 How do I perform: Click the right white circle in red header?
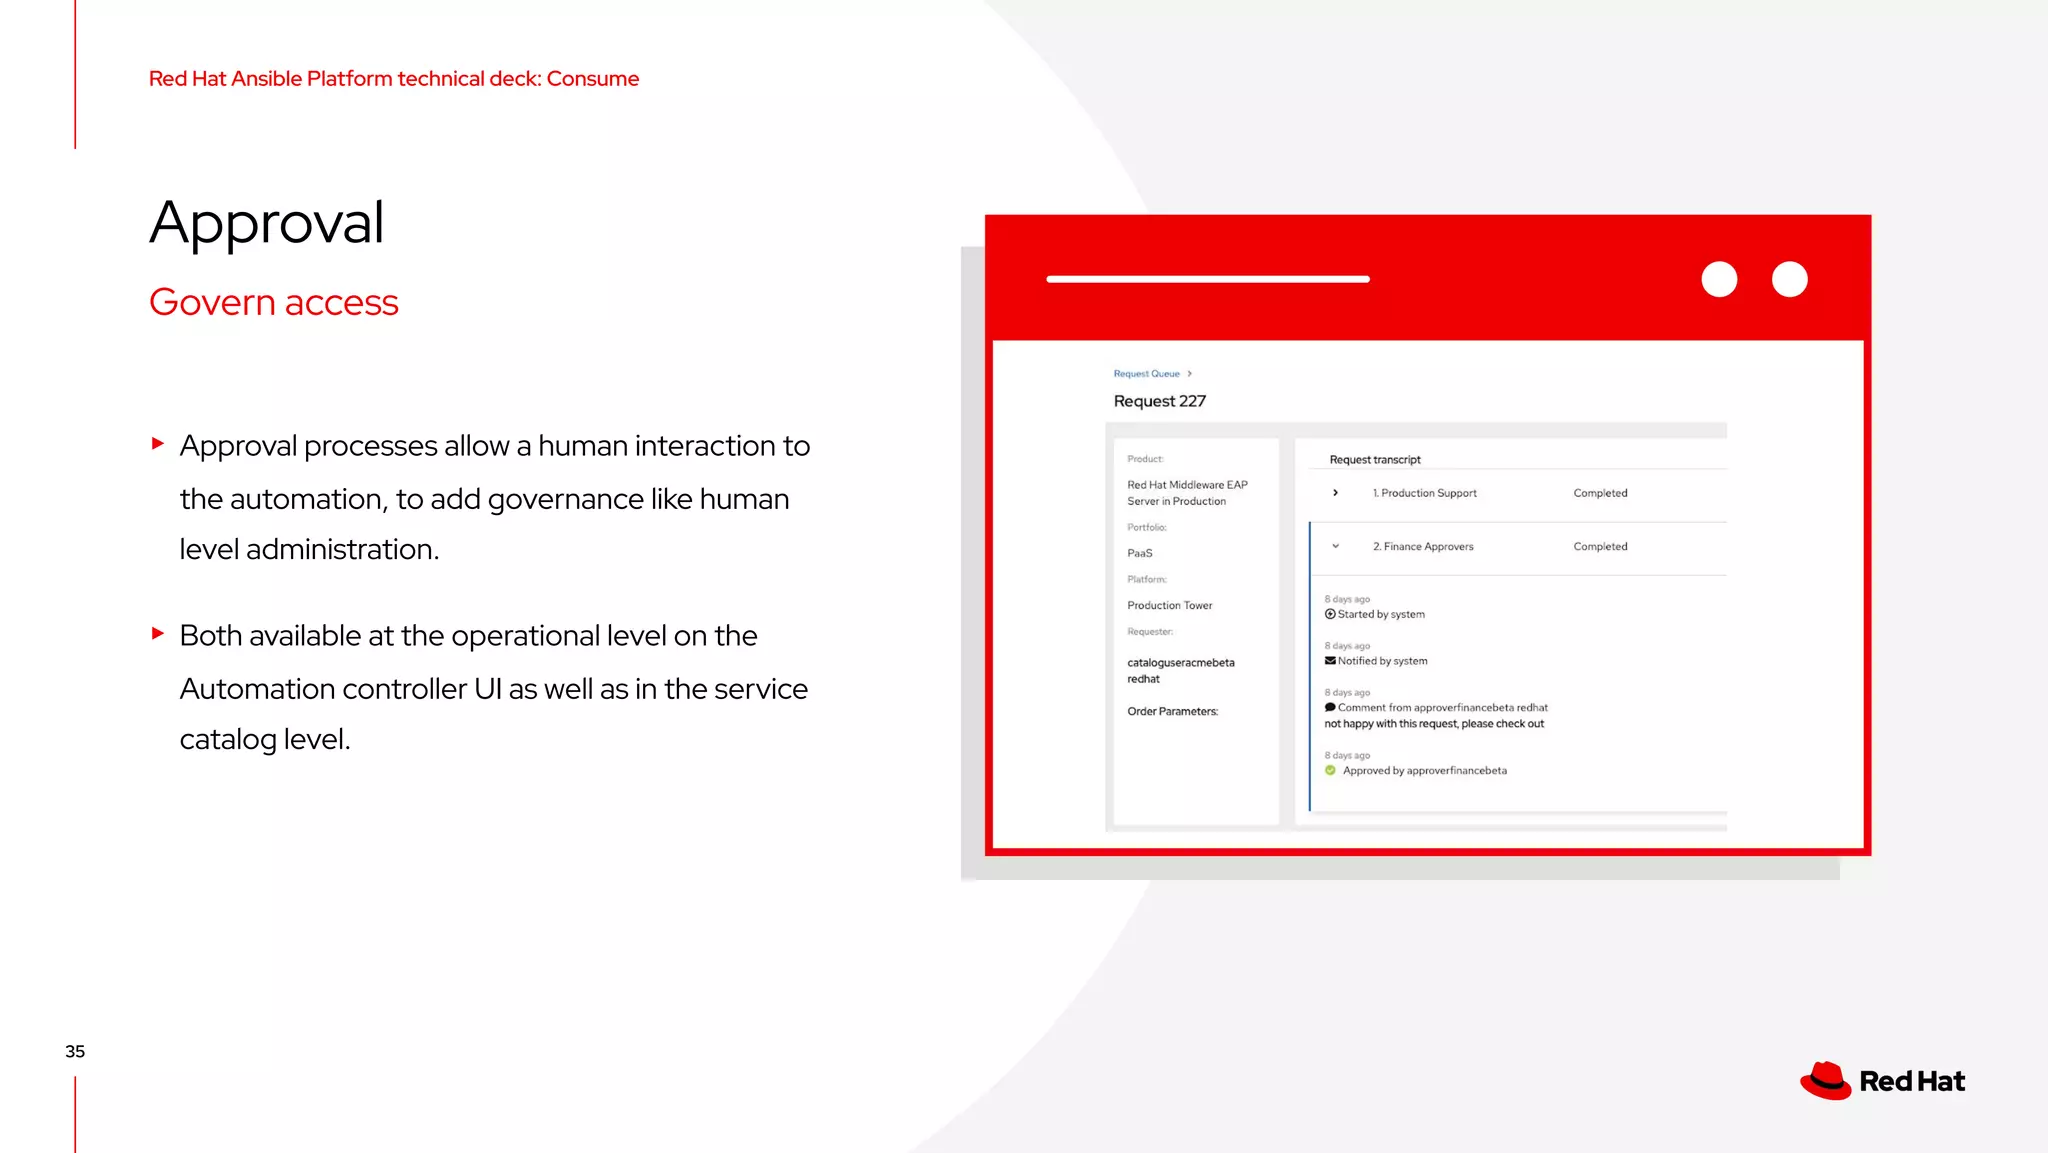click(1789, 279)
